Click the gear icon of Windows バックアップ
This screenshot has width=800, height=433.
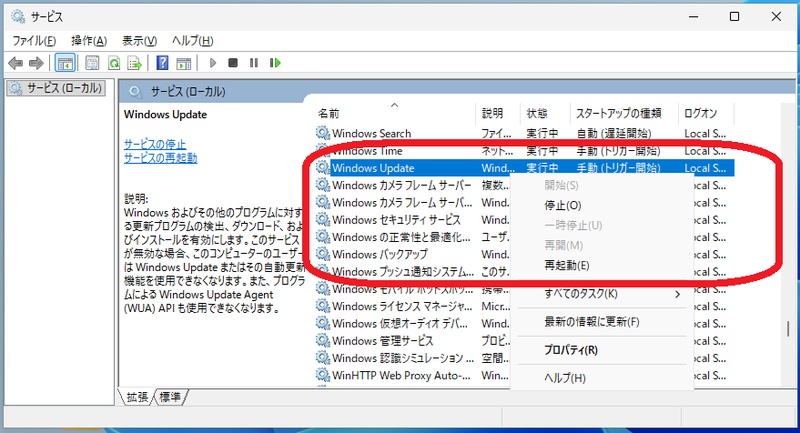click(x=322, y=254)
